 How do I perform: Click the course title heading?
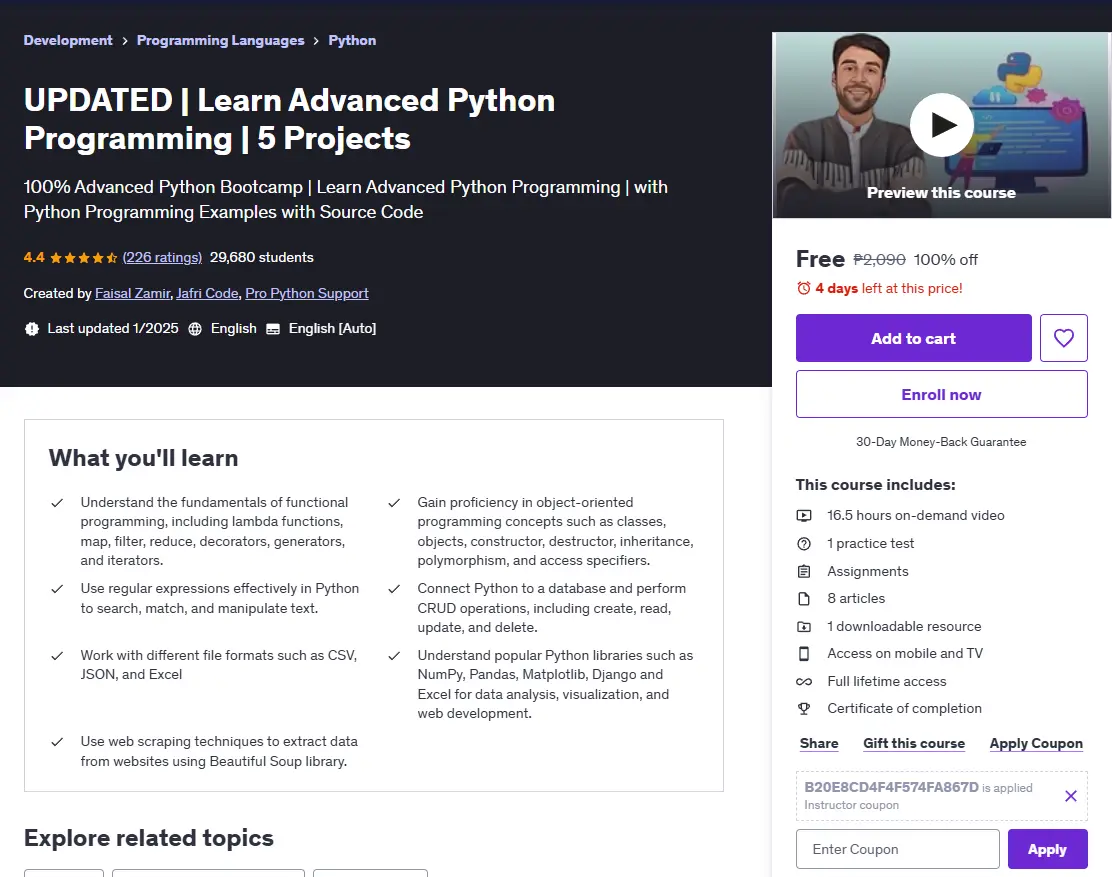point(289,119)
